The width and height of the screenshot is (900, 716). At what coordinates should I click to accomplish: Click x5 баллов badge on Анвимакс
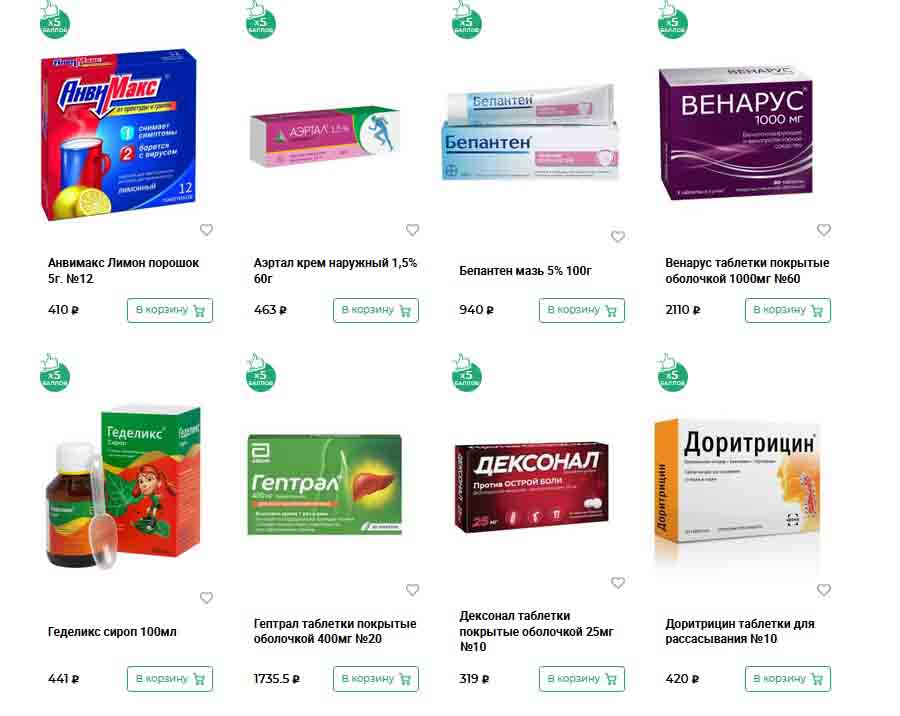click(55, 21)
